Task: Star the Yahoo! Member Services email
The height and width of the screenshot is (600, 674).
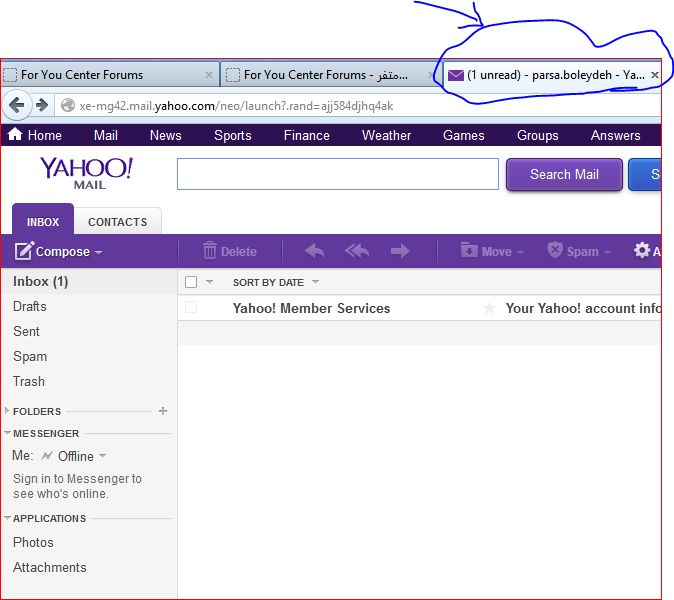Action: tap(489, 308)
